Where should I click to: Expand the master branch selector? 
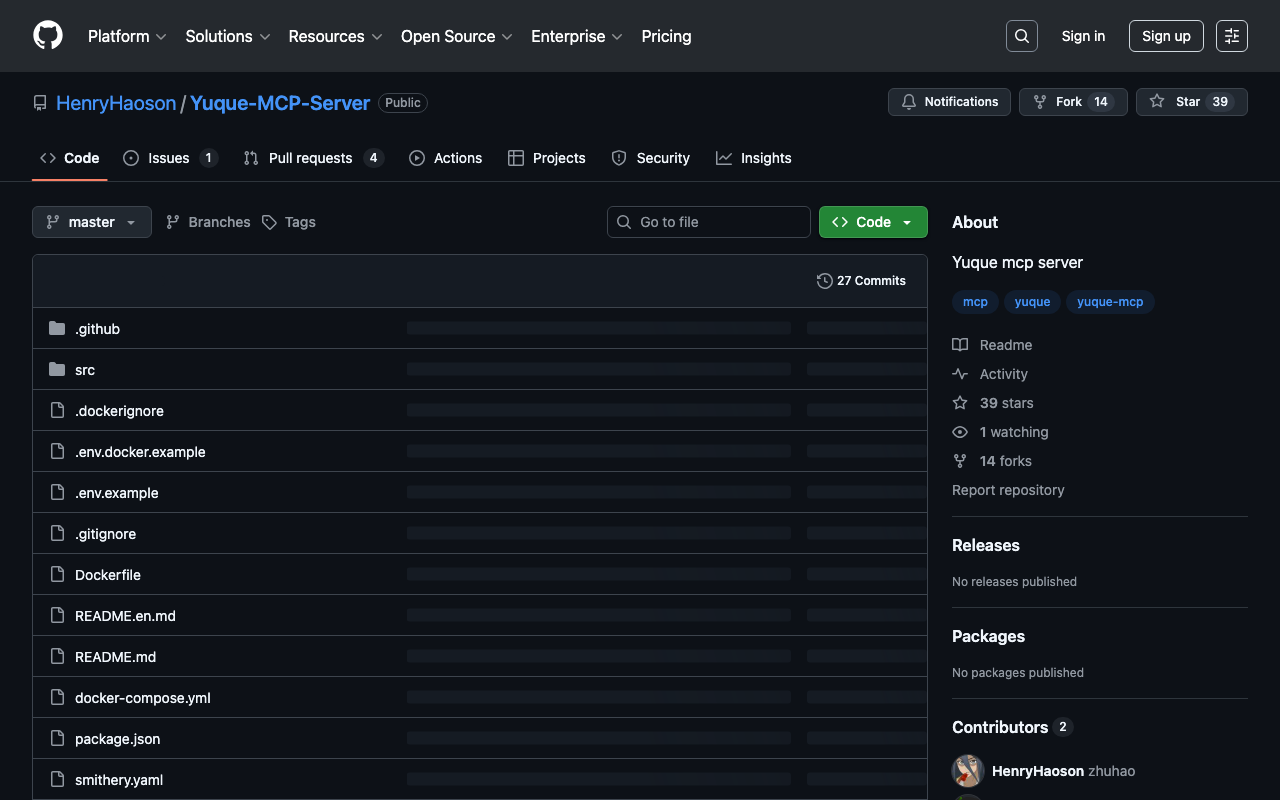(x=92, y=222)
